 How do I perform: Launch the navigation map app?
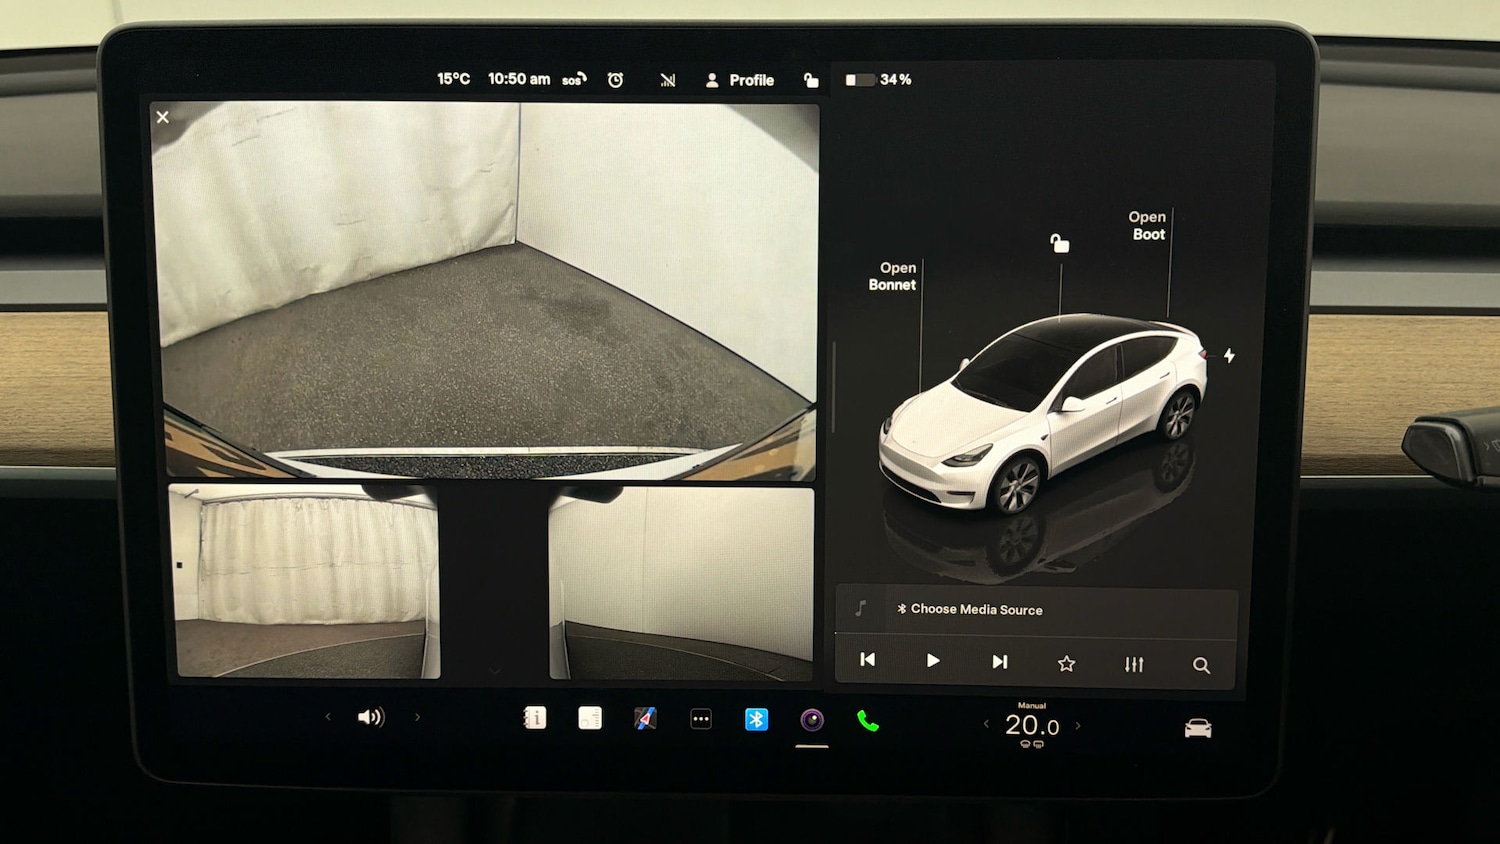646,719
